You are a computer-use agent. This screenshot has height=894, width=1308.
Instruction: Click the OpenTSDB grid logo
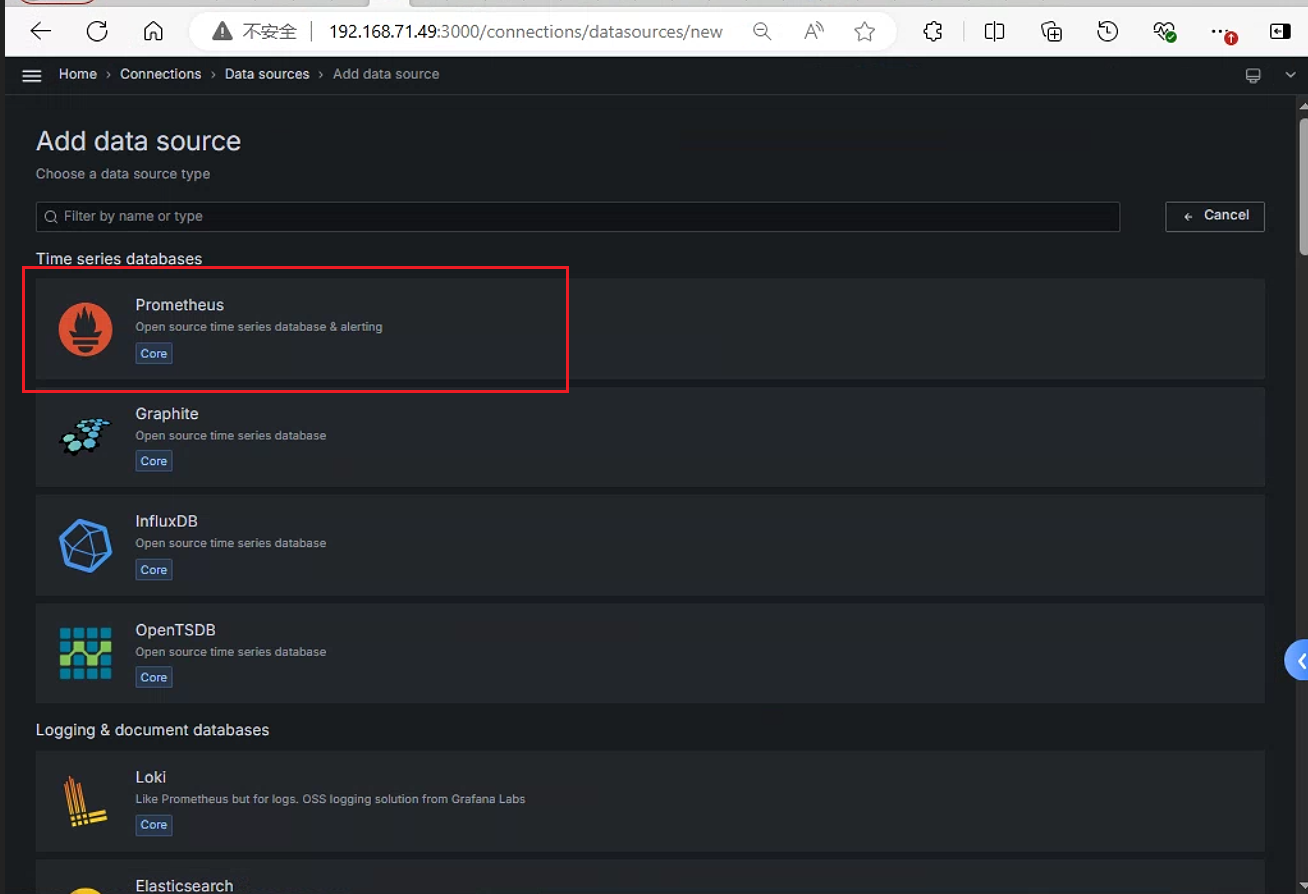(85, 653)
